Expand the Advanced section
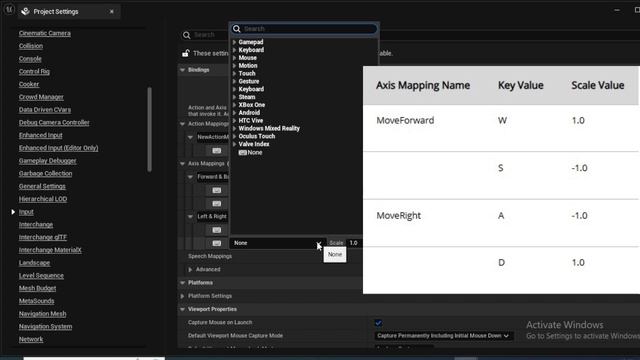 point(190,269)
